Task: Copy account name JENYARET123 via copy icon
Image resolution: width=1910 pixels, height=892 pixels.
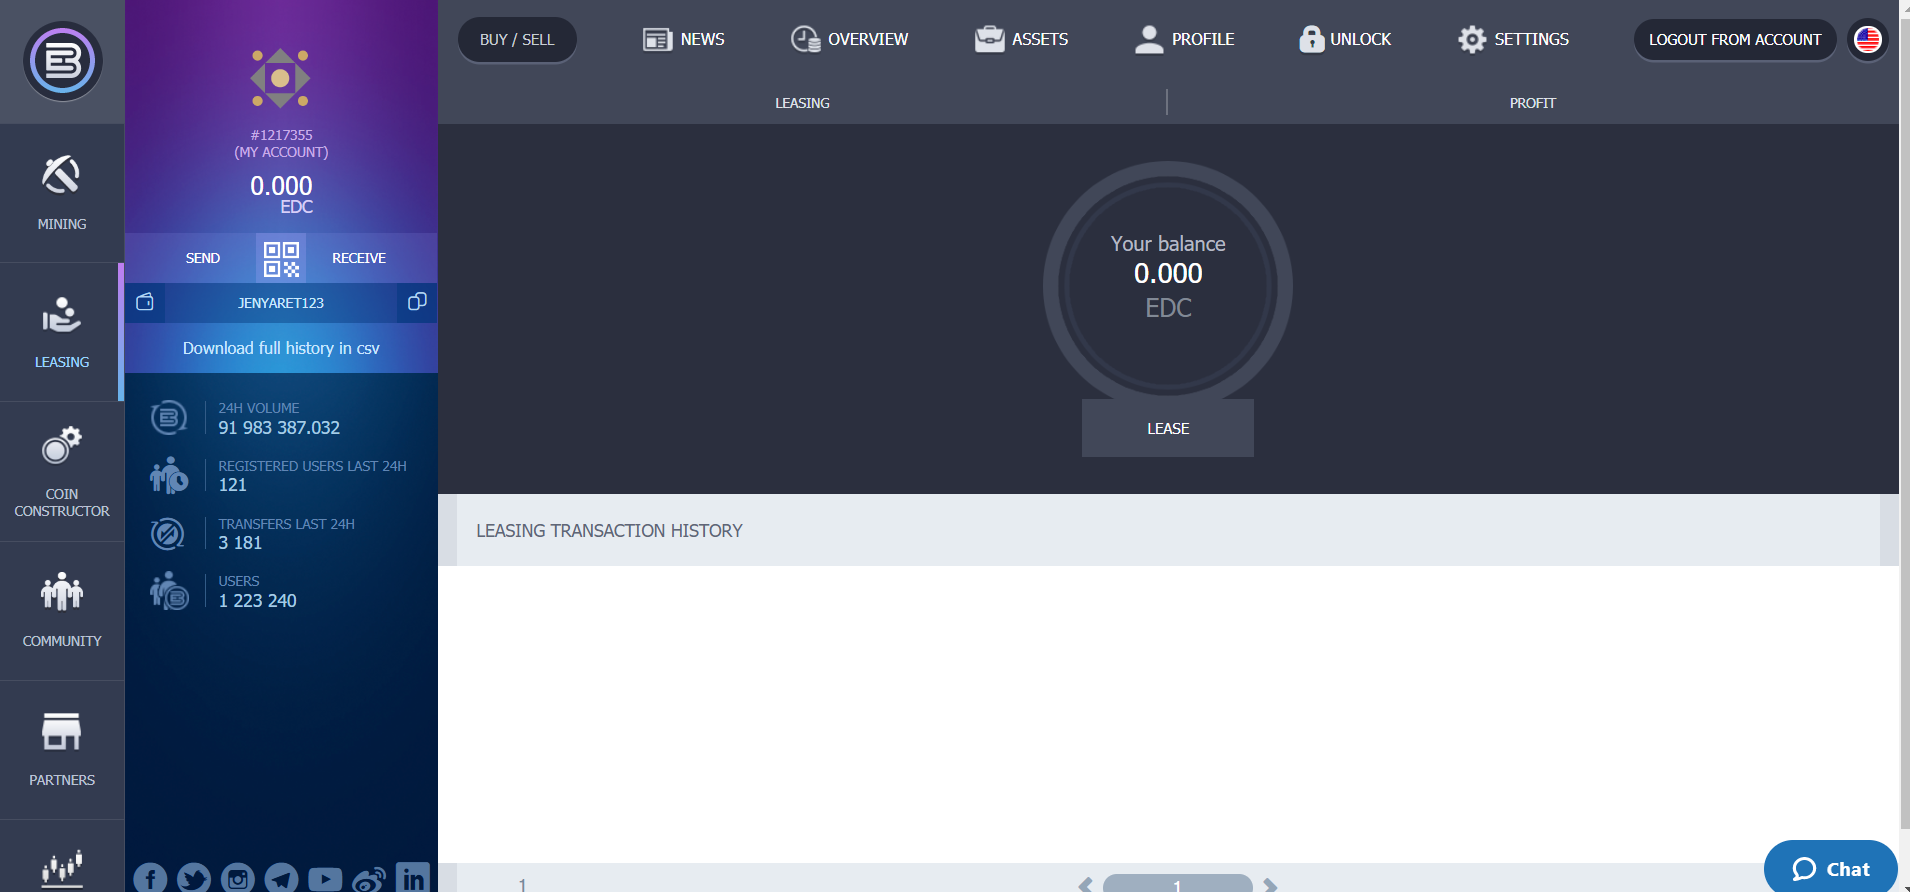Action: pos(417,302)
